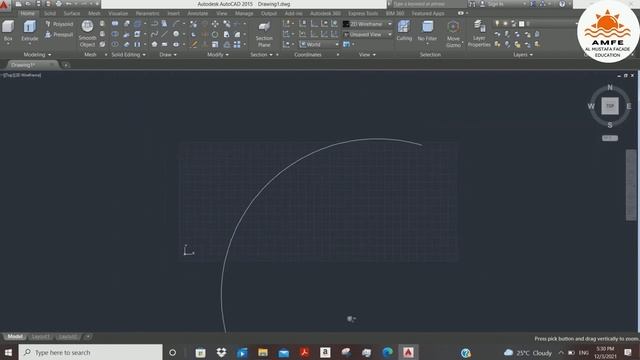The height and width of the screenshot is (360, 640).
Task: Open the Surface ribbon tab
Action: (72, 13)
